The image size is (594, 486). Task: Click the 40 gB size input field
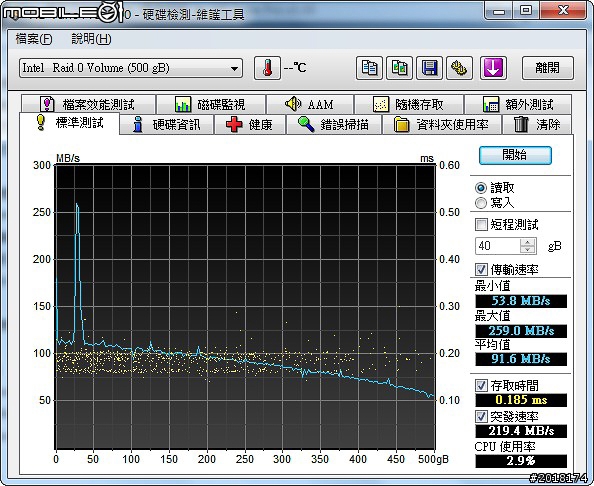498,246
